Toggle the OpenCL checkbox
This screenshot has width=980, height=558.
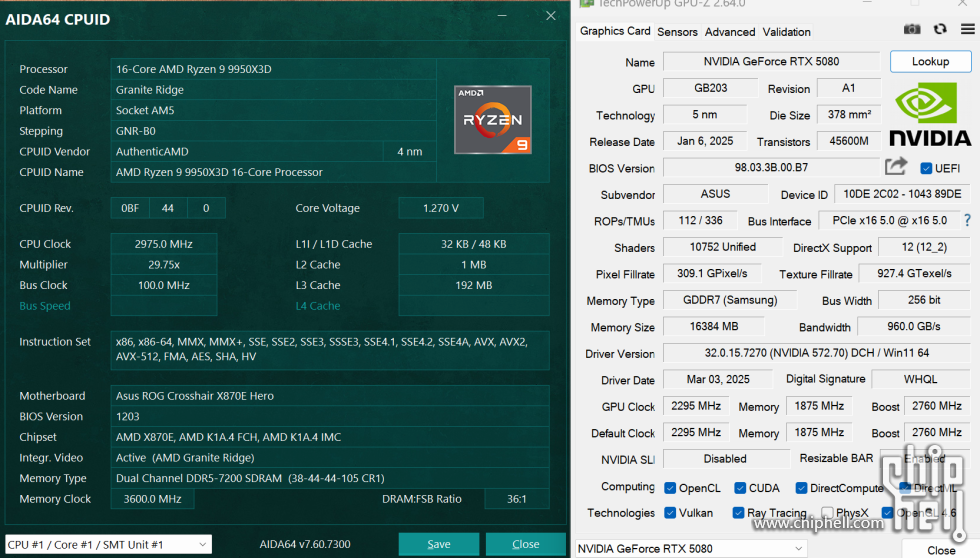tap(670, 487)
